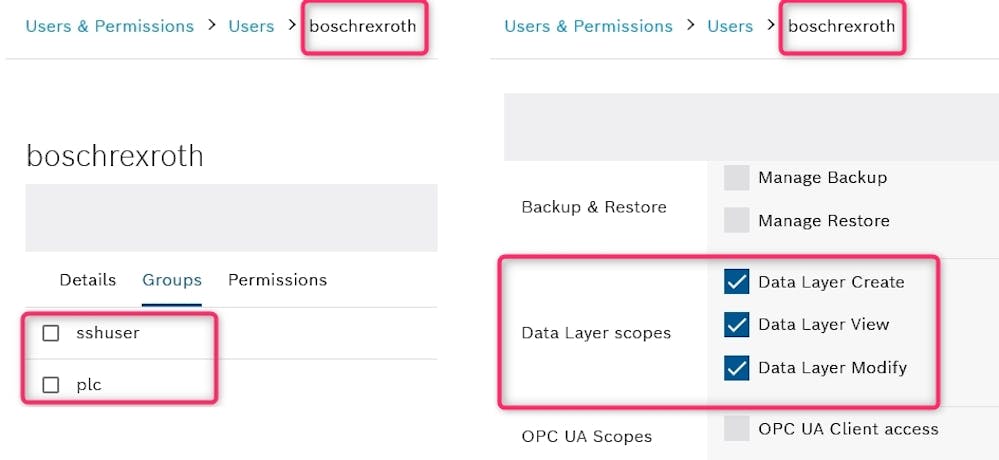Open the Permissions tab
The height and width of the screenshot is (460, 999).
277,280
